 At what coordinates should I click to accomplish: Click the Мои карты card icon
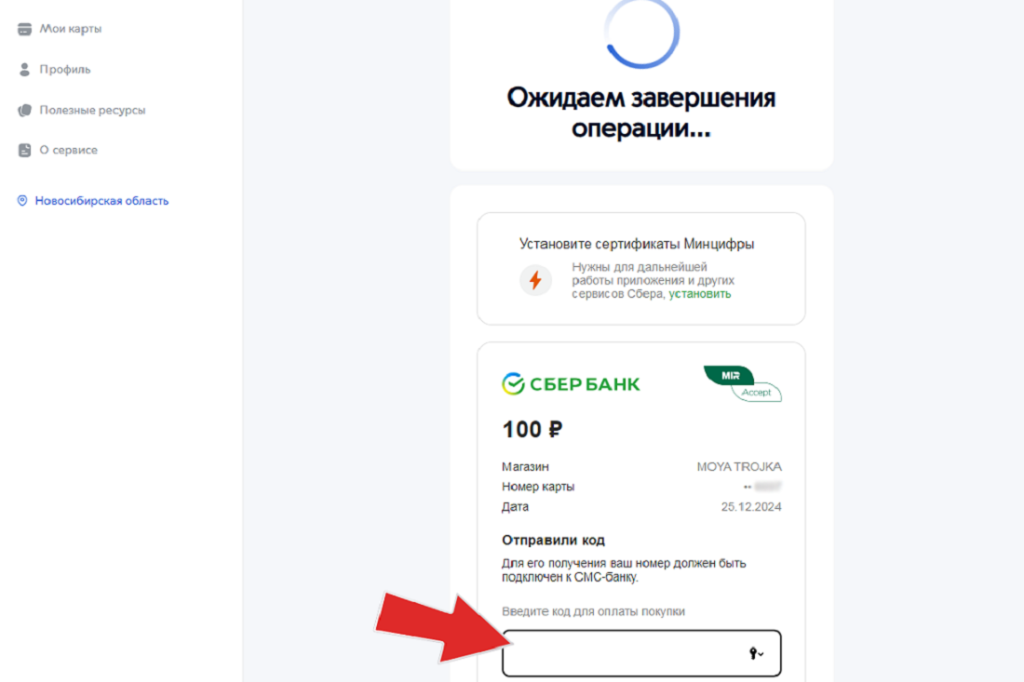tap(24, 29)
